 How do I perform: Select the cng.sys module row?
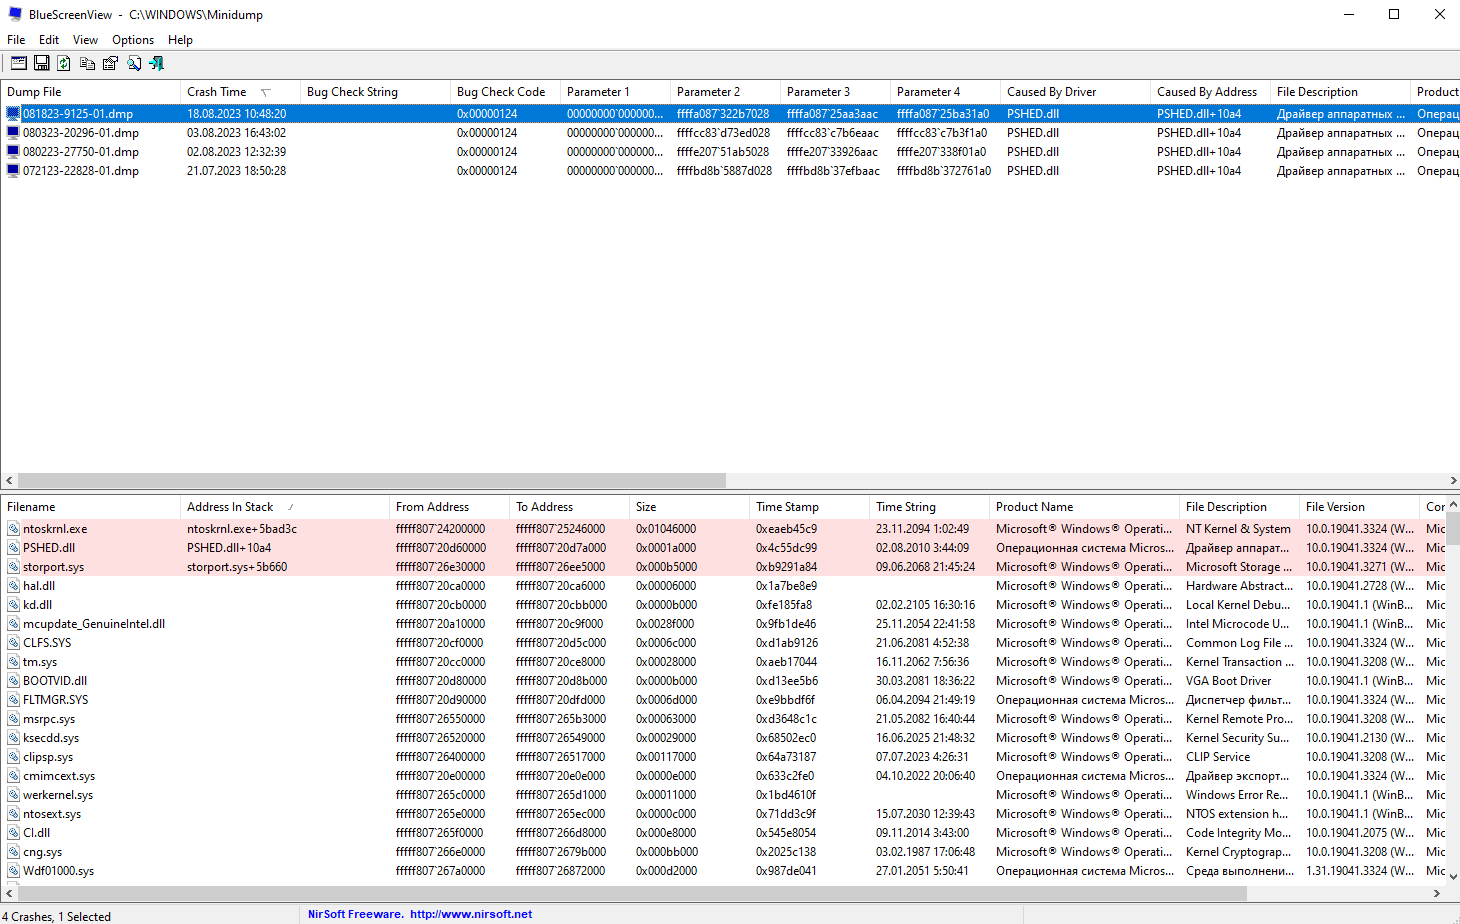click(x=723, y=852)
